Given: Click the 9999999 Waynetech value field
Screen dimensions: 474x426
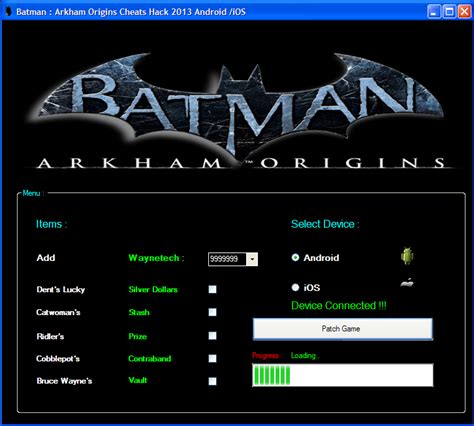Looking at the screenshot, I should tap(227, 259).
